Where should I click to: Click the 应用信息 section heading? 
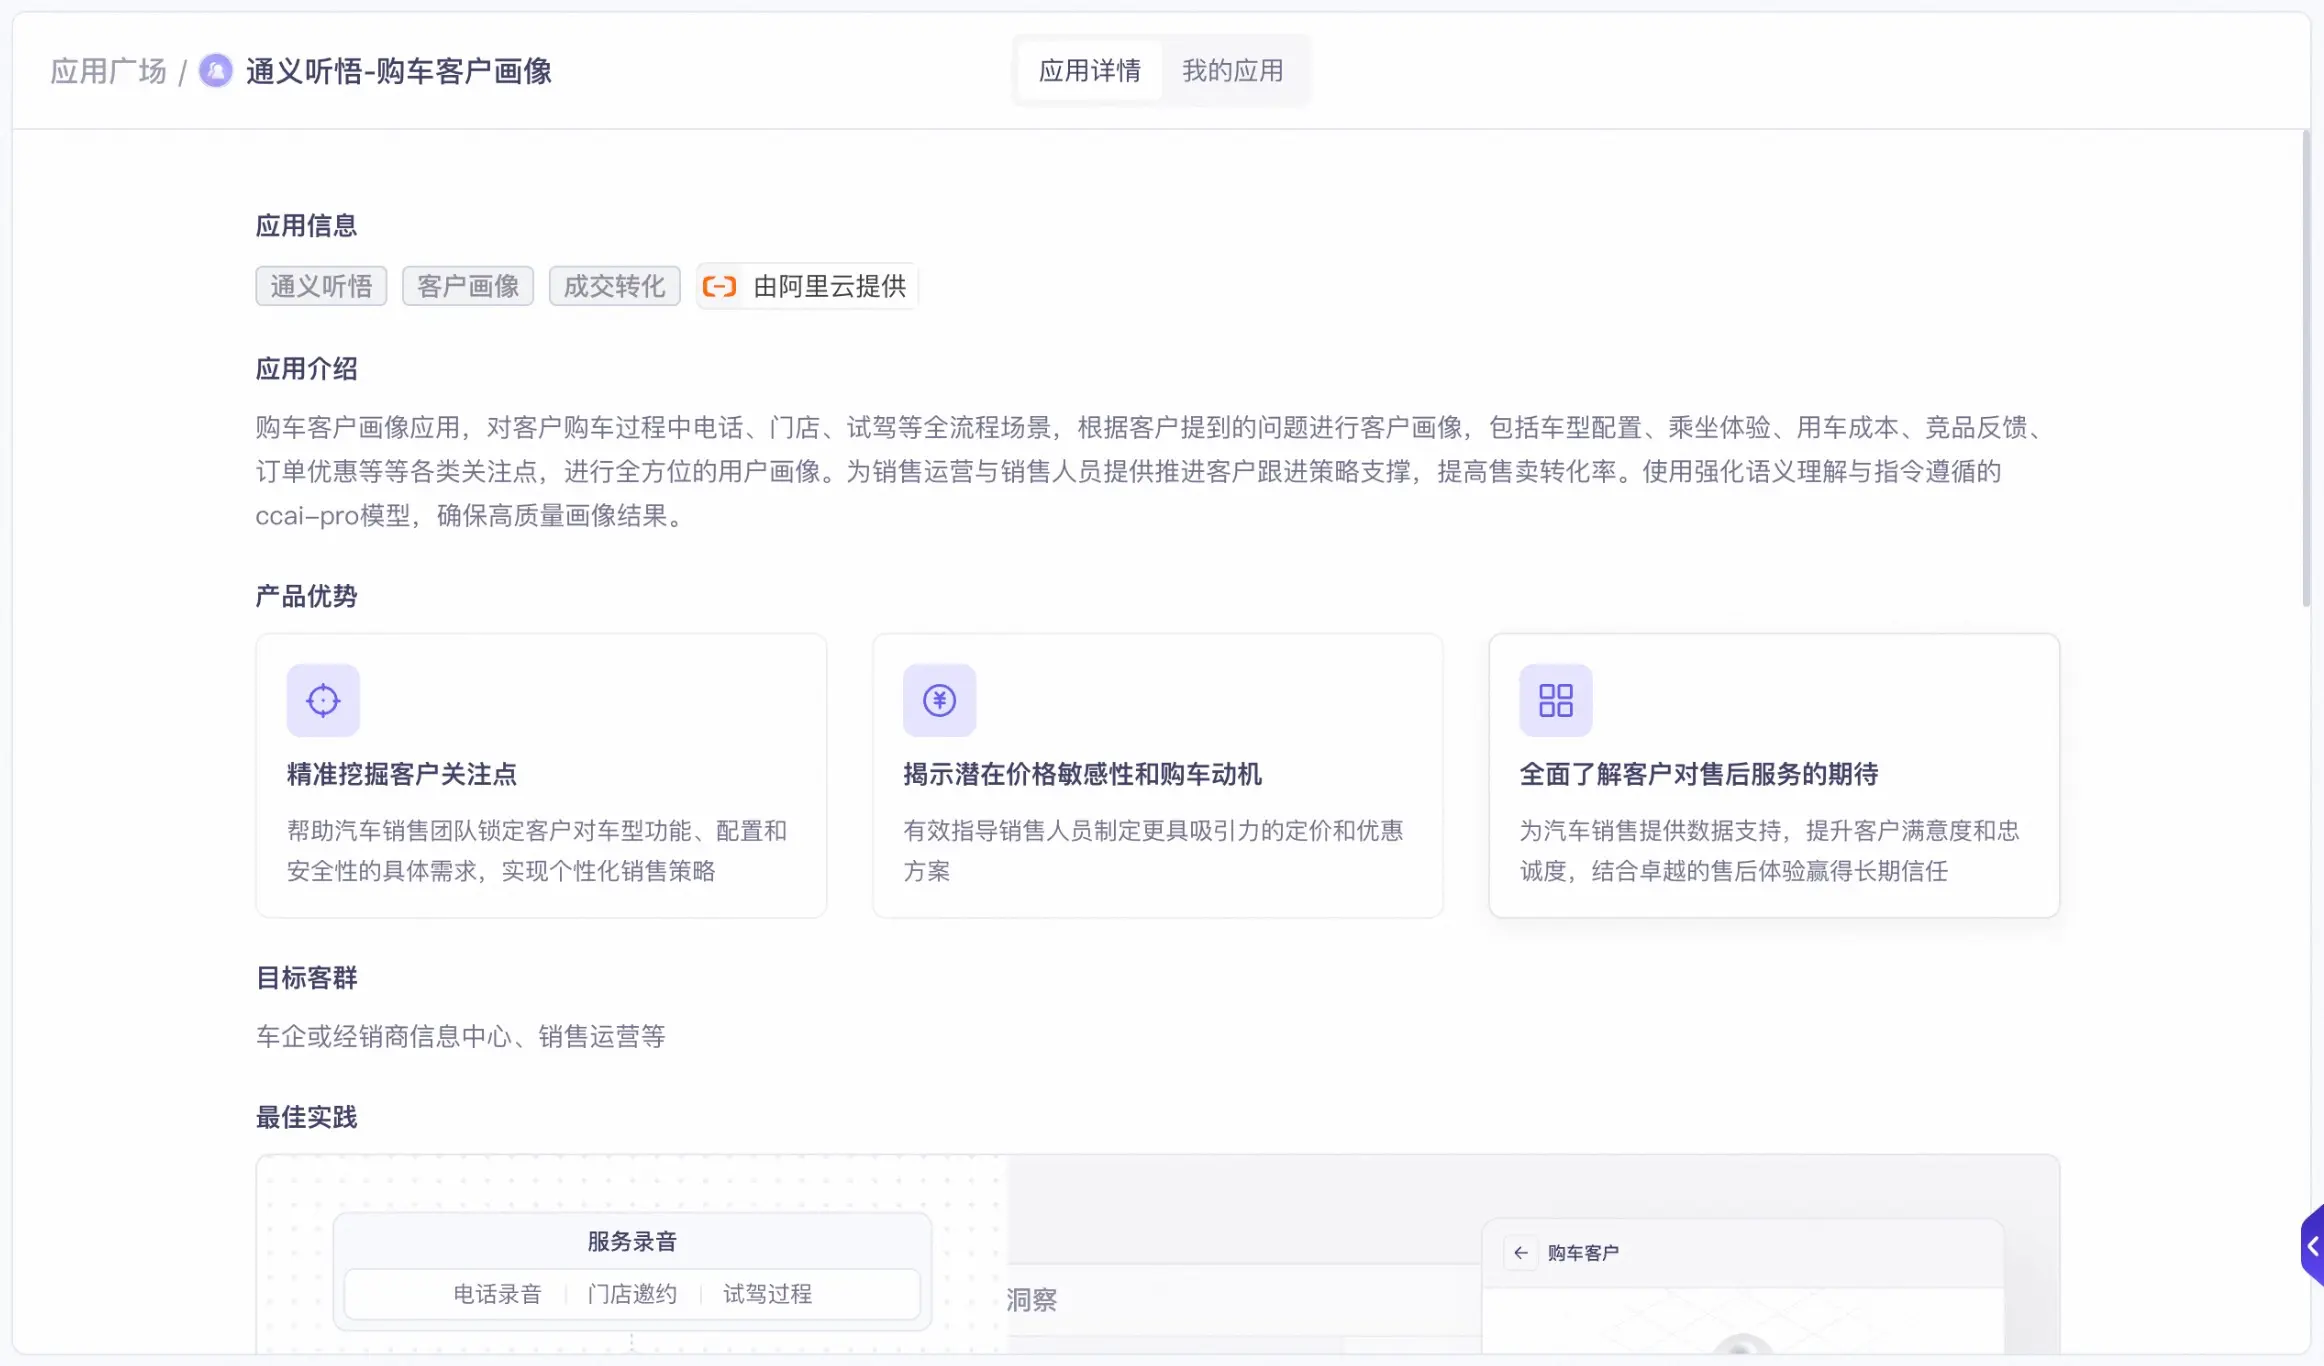(307, 226)
